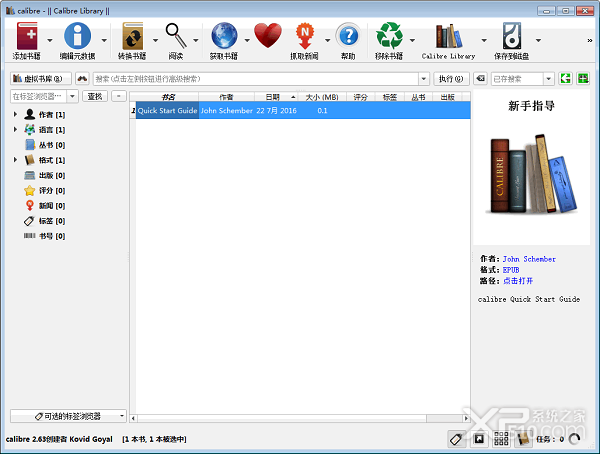Toggle tag browser via status bar tag icon
Screen dimensions: 600x454
pyautogui.click(x=456, y=439)
